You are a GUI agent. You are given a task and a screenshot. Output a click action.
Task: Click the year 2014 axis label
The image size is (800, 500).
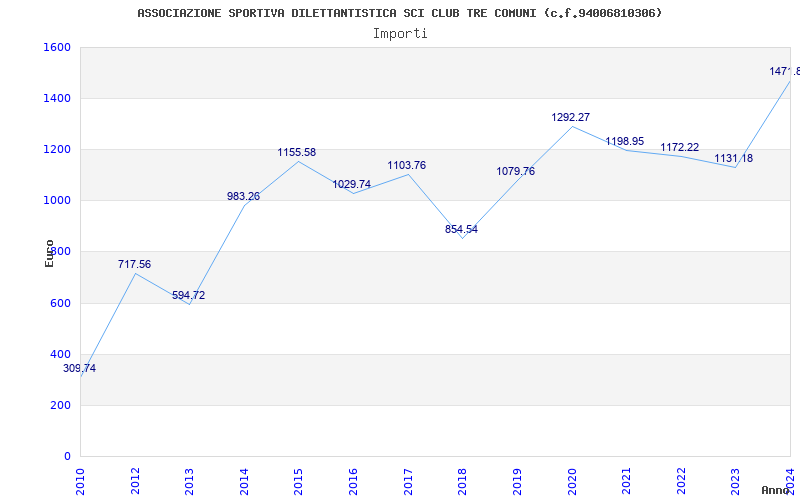(244, 482)
